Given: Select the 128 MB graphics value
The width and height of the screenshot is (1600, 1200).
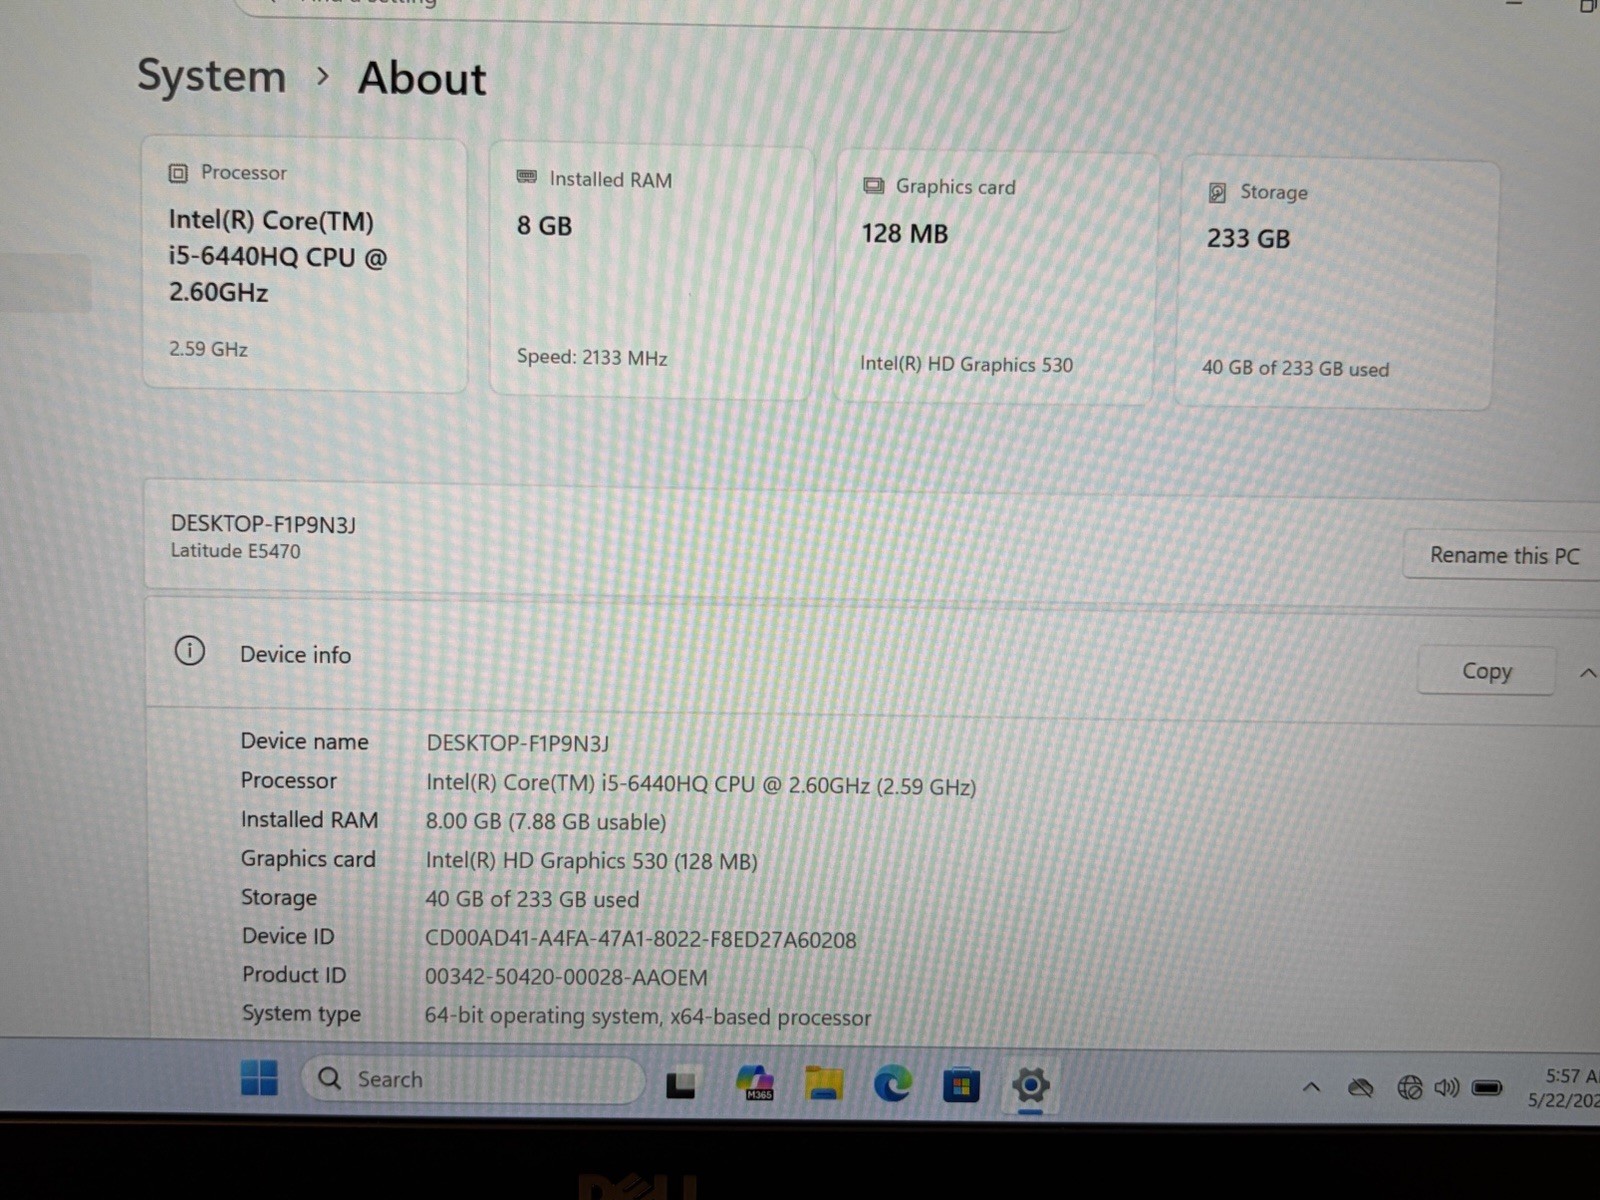Looking at the screenshot, I should point(905,234).
